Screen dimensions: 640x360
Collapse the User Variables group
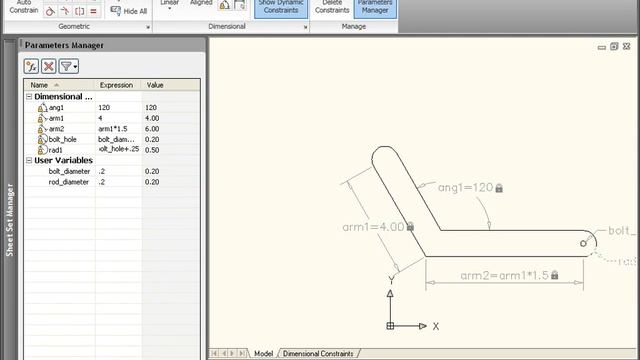(29, 160)
